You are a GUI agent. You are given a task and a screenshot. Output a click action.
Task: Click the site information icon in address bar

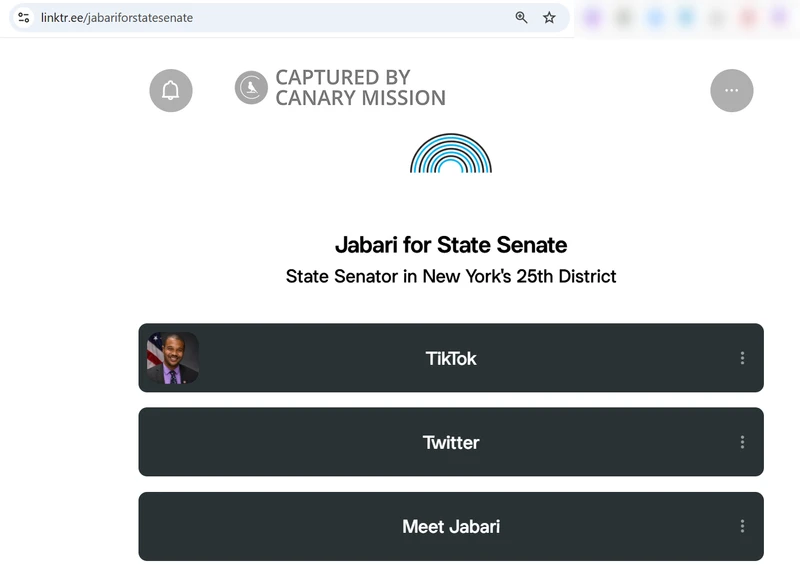click(24, 17)
